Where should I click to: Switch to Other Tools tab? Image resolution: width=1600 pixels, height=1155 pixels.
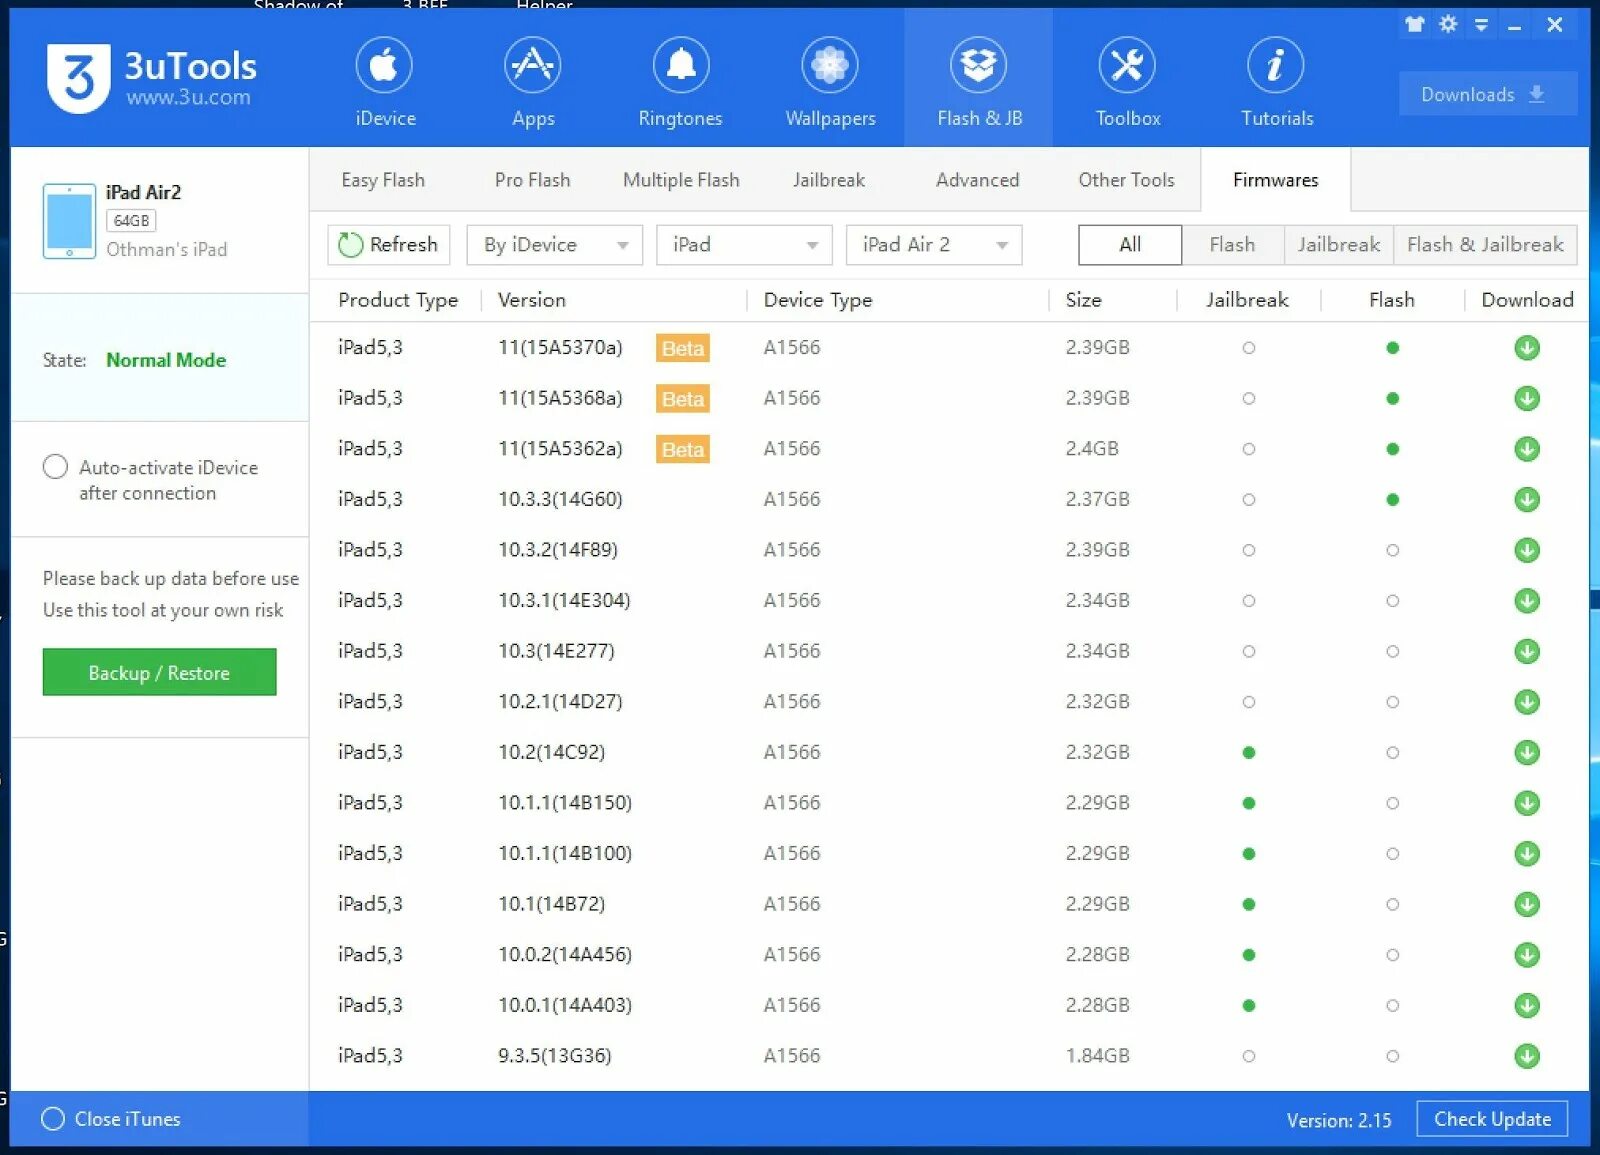click(1126, 180)
